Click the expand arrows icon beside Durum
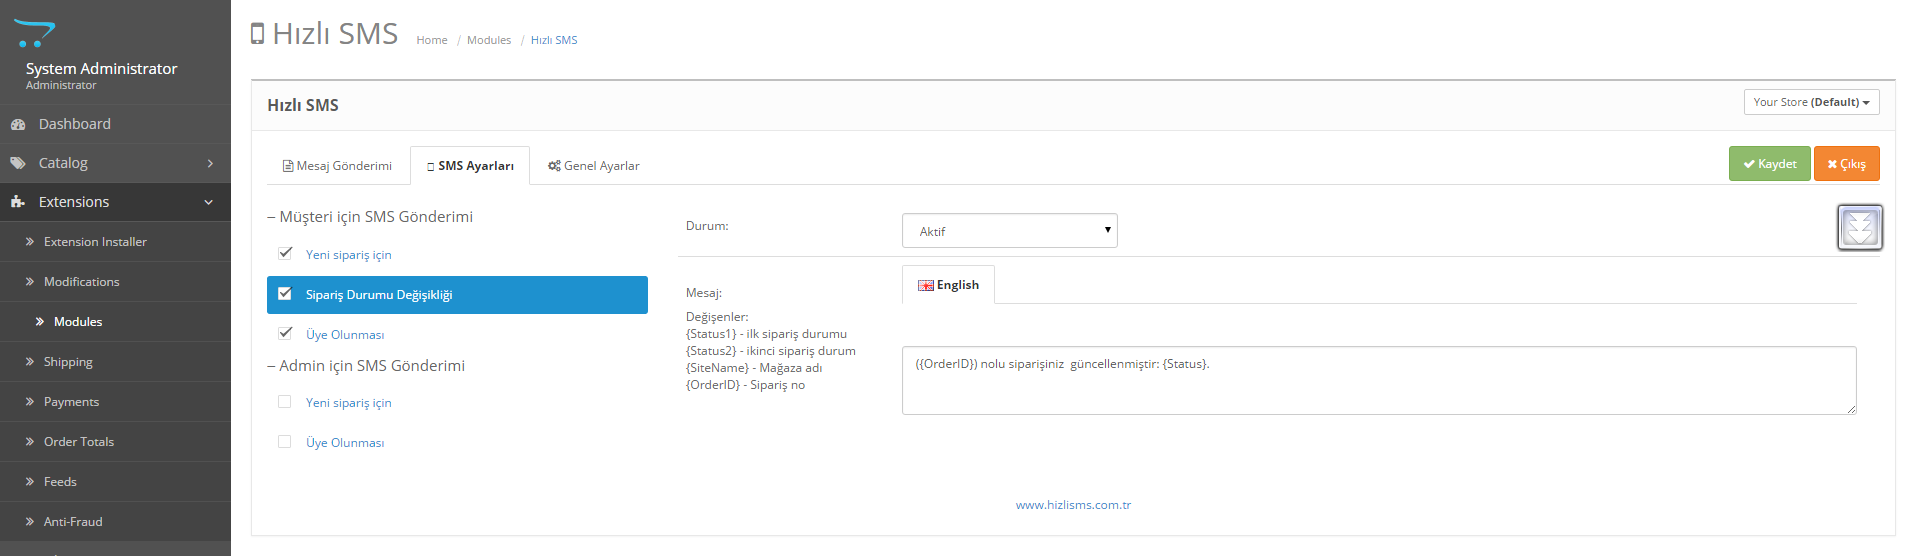Screen dimensions: 1911x556 [x=1859, y=228]
